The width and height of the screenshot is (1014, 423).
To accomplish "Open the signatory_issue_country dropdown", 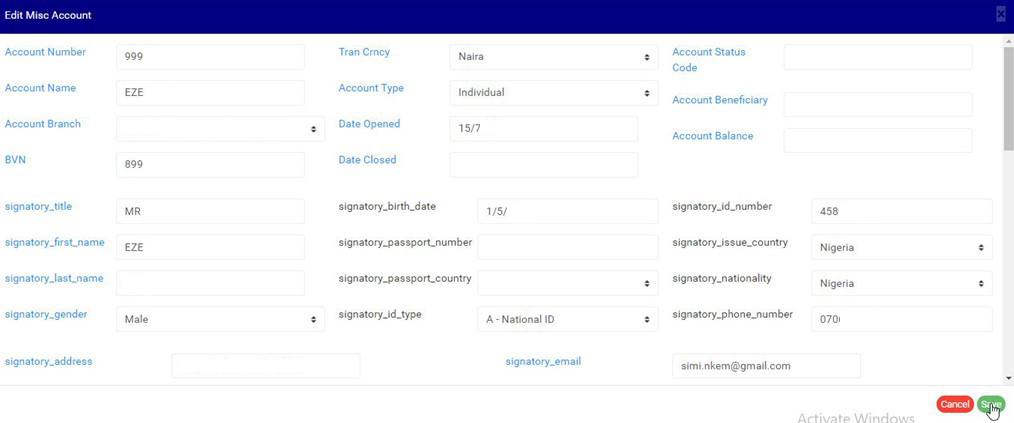I will point(901,247).
